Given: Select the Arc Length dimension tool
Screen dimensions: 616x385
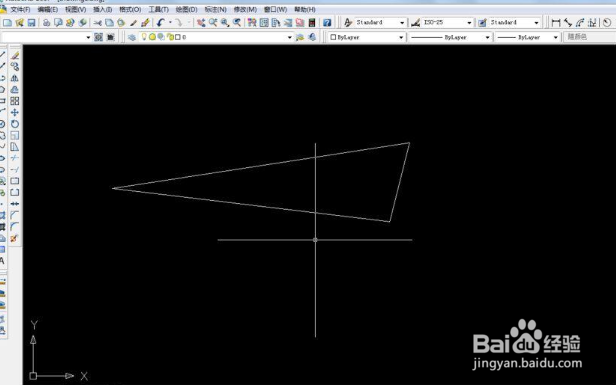Looking at the screenshot, I should point(580,23).
